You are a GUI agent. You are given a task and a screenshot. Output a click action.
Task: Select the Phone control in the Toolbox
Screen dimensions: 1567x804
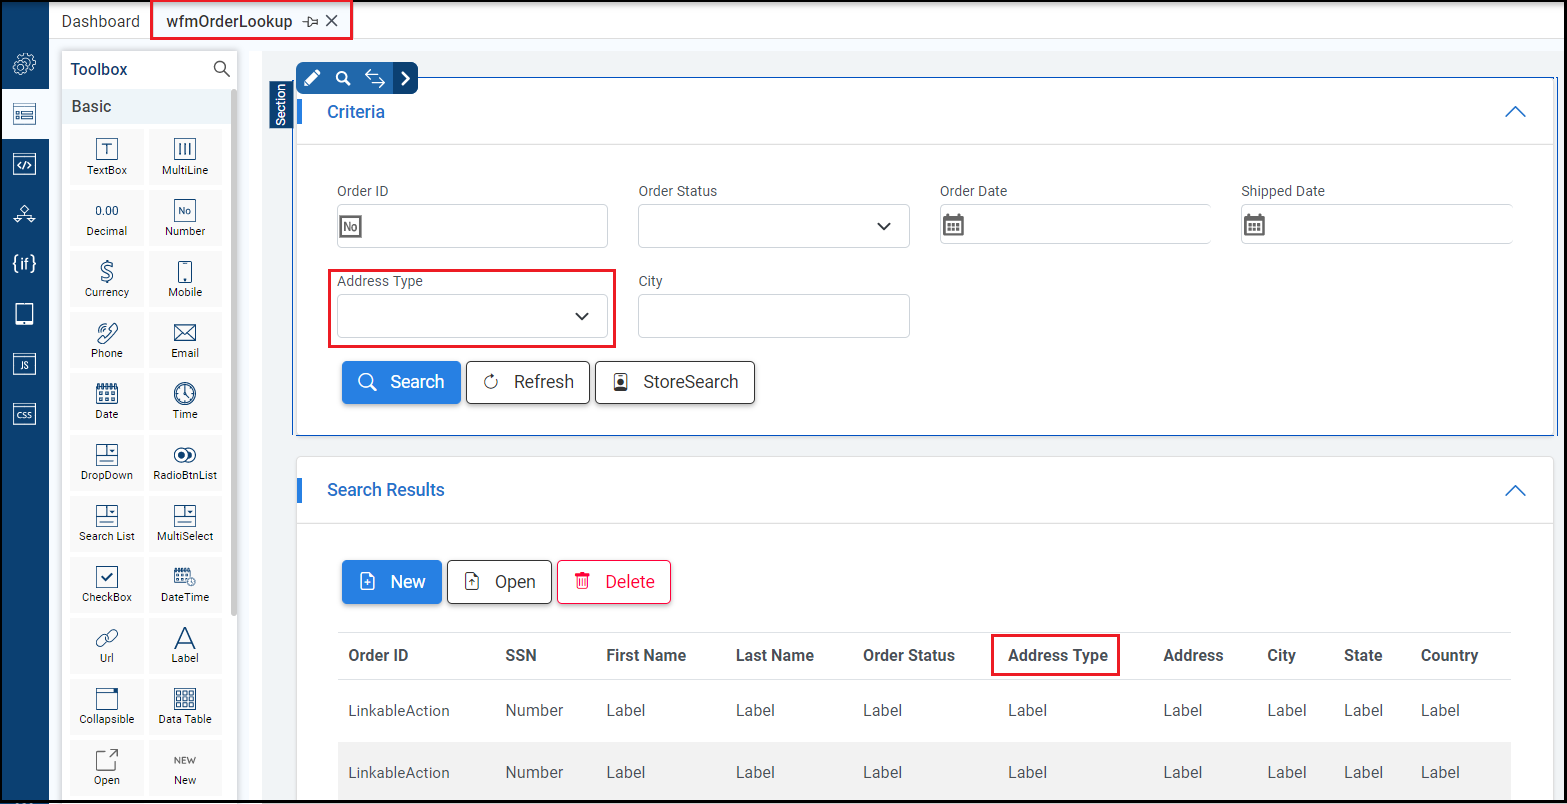(107, 340)
